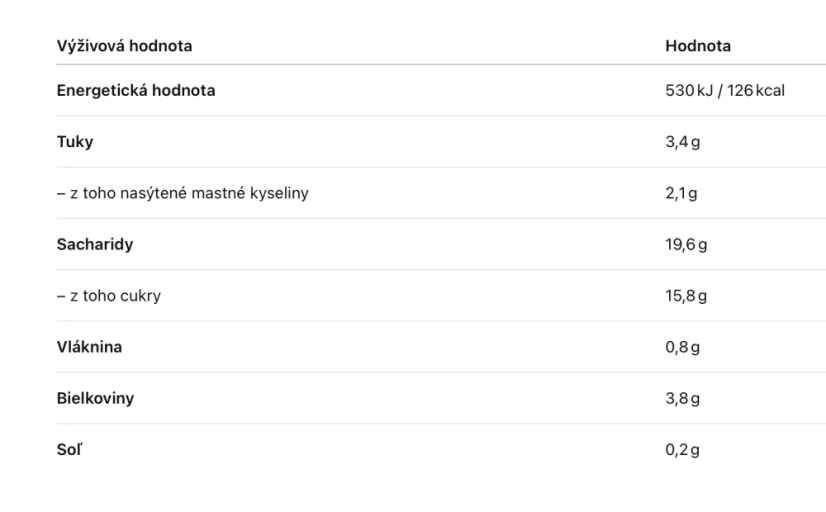This screenshot has height=512, width=826.
Task: Click the 2,1 g saturated fat value
Action: [x=681, y=193]
